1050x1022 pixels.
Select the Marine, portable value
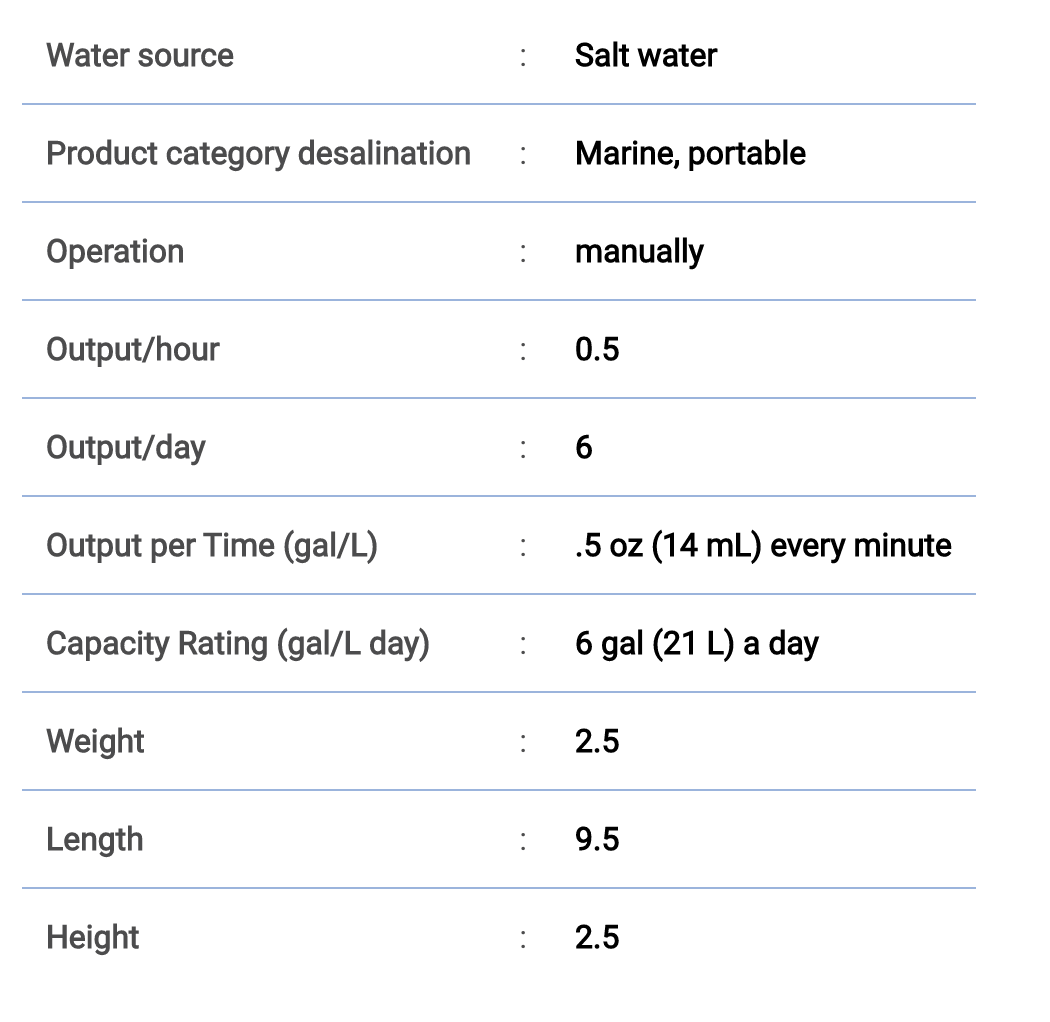tap(690, 153)
